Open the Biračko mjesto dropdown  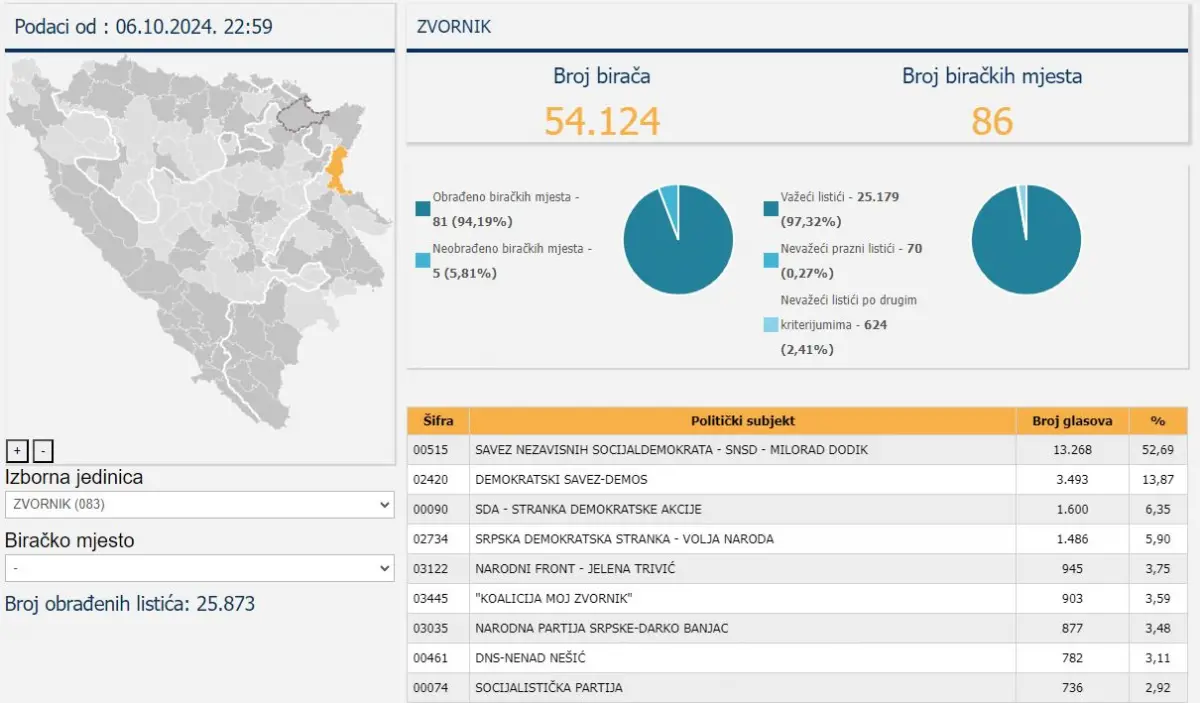[x=200, y=568]
